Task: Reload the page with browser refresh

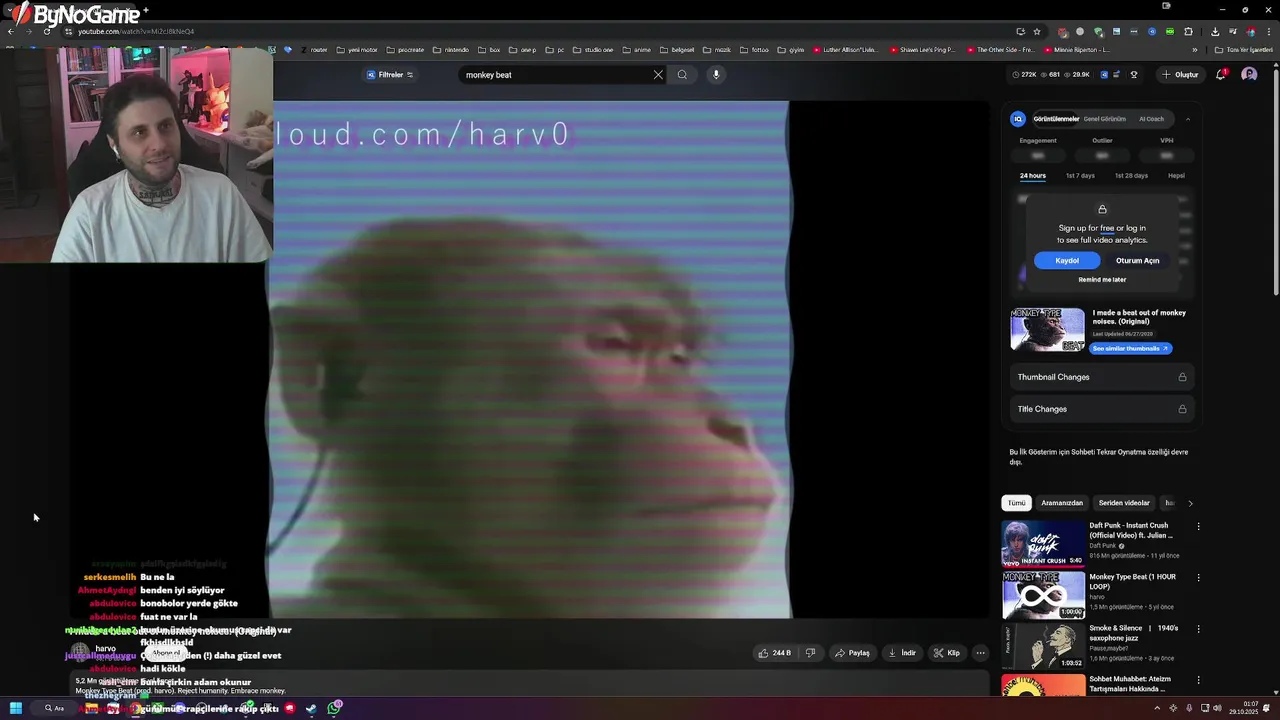Action: point(47,31)
